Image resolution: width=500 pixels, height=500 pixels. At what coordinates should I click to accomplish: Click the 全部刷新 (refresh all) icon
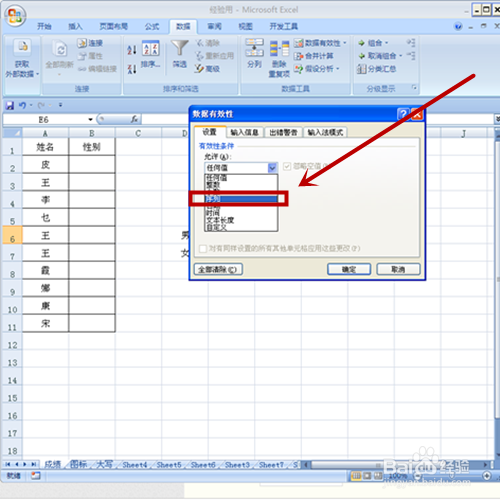coord(60,49)
